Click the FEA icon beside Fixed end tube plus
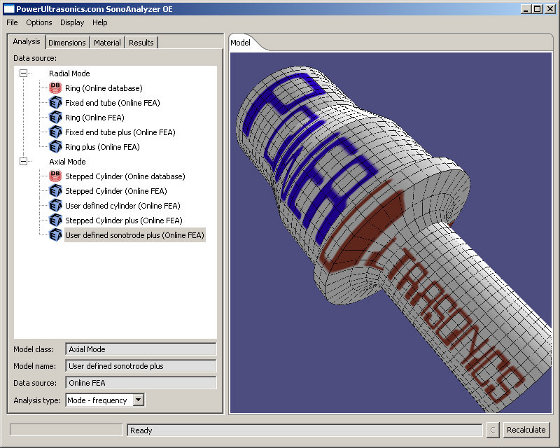Viewport: 560px width, 448px height. click(x=55, y=132)
